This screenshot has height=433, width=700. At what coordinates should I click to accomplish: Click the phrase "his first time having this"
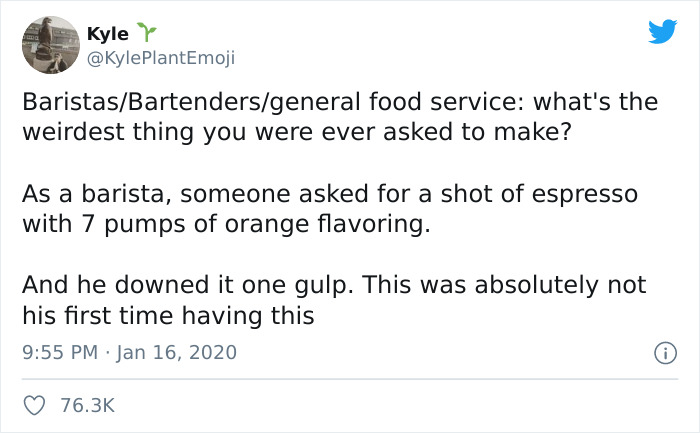point(168,316)
